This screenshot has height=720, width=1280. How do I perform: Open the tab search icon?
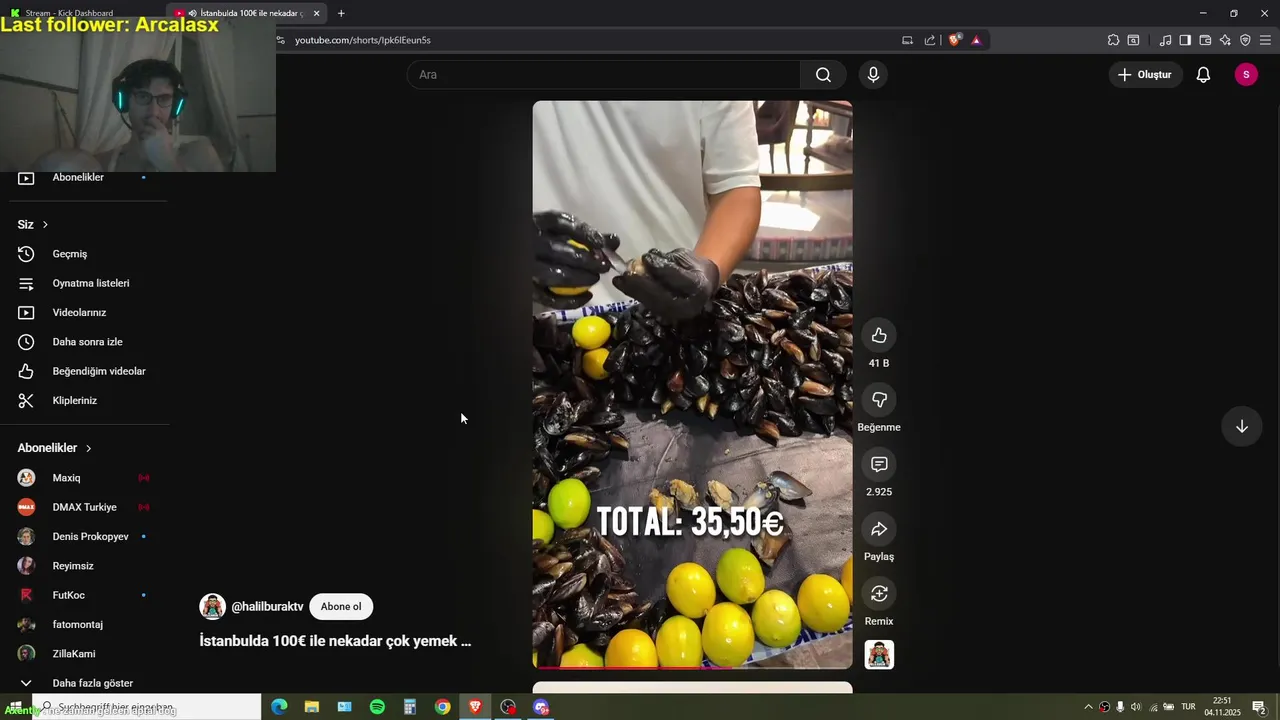point(1133,40)
